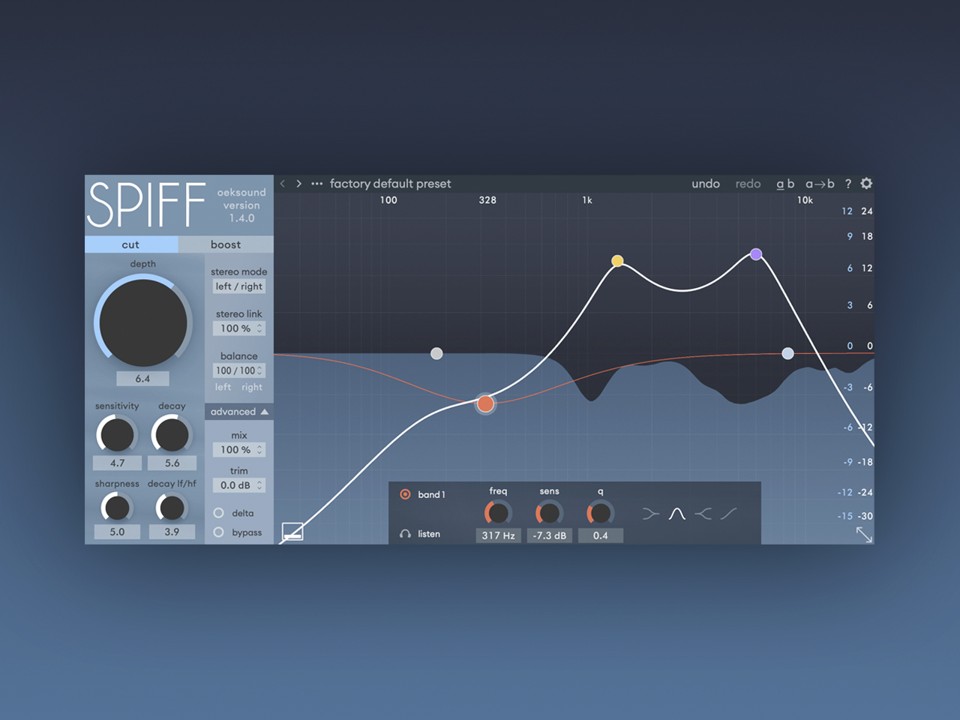Select the leftmost low-shelf filter shape icon
This screenshot has width=960, height=720.
click(651, 512)
